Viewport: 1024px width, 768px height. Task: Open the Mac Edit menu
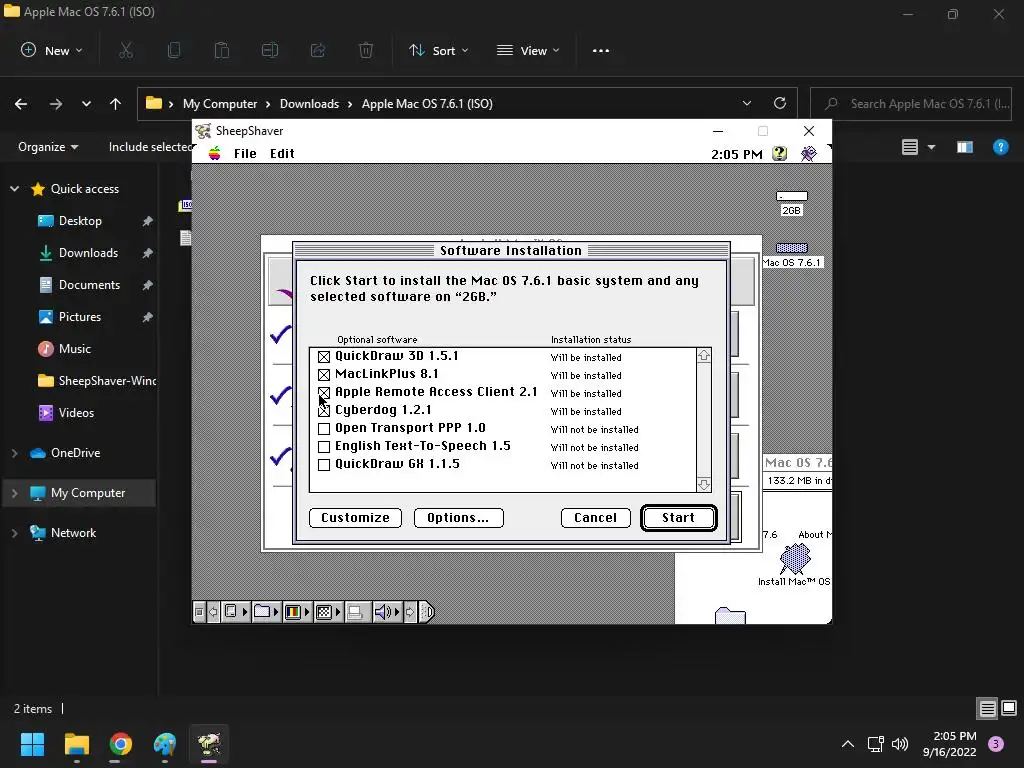[282, 153]
